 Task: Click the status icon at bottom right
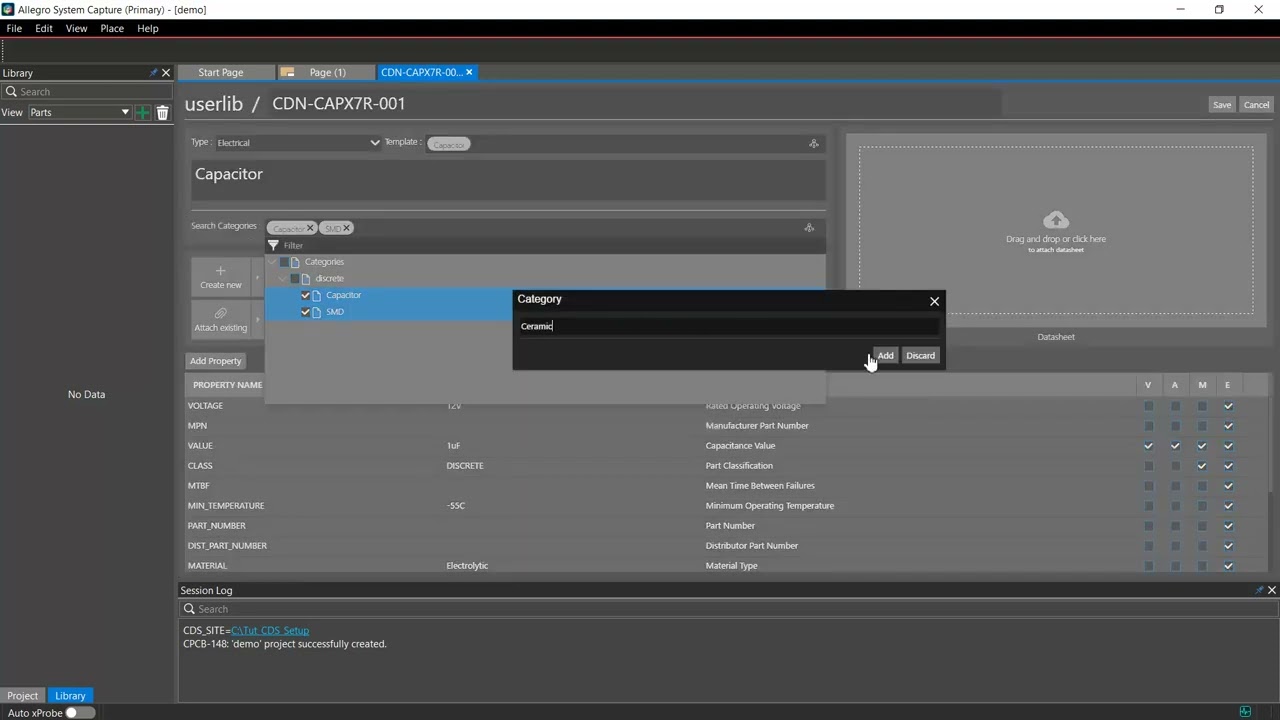[x=1245, y=712]
